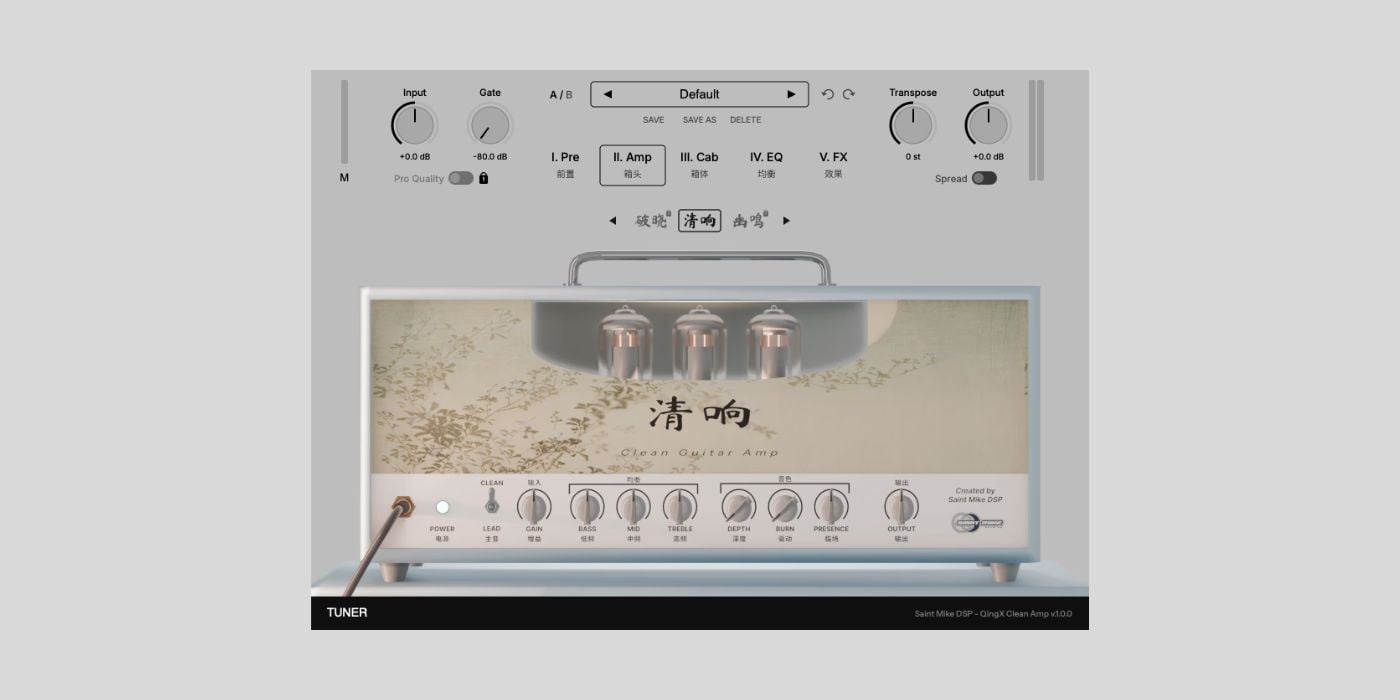Click the guitar input jack on amp
1400x700 pixels.
(403, 507)
